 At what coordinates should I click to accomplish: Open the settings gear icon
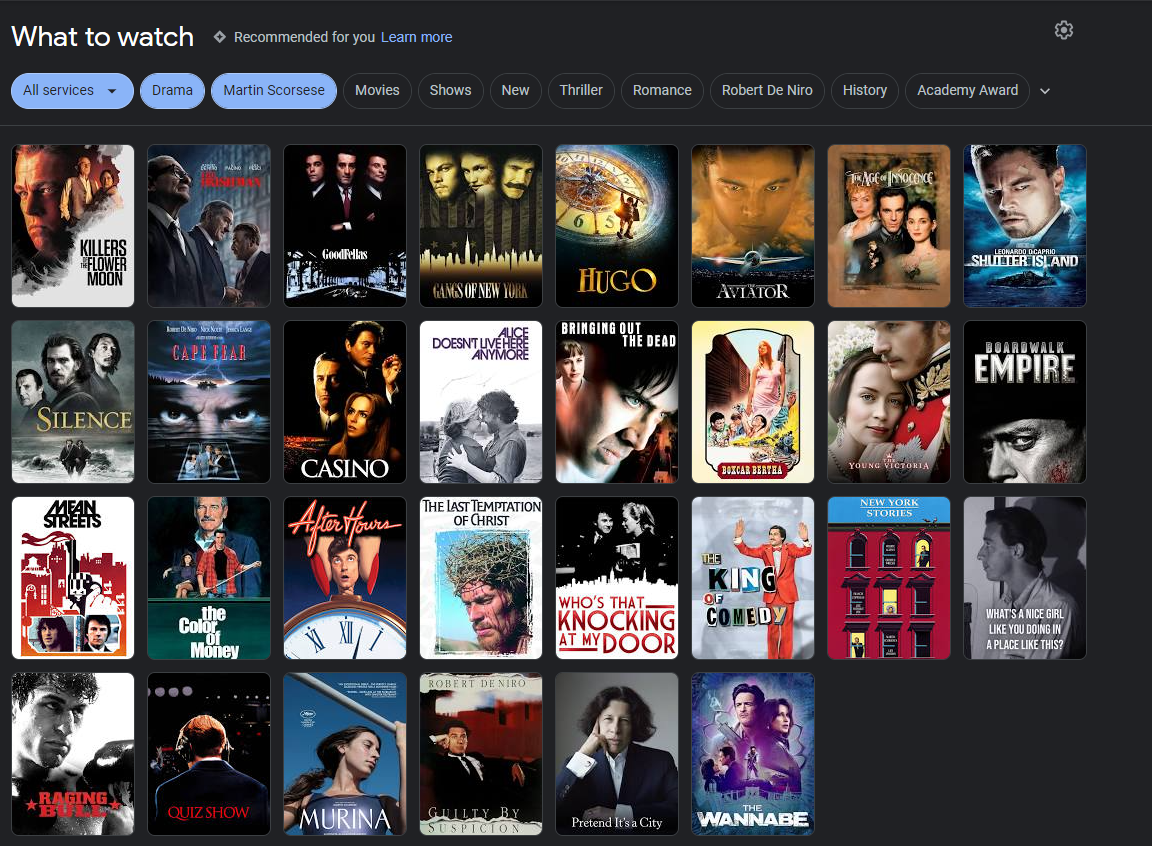tap(1063, 30)
